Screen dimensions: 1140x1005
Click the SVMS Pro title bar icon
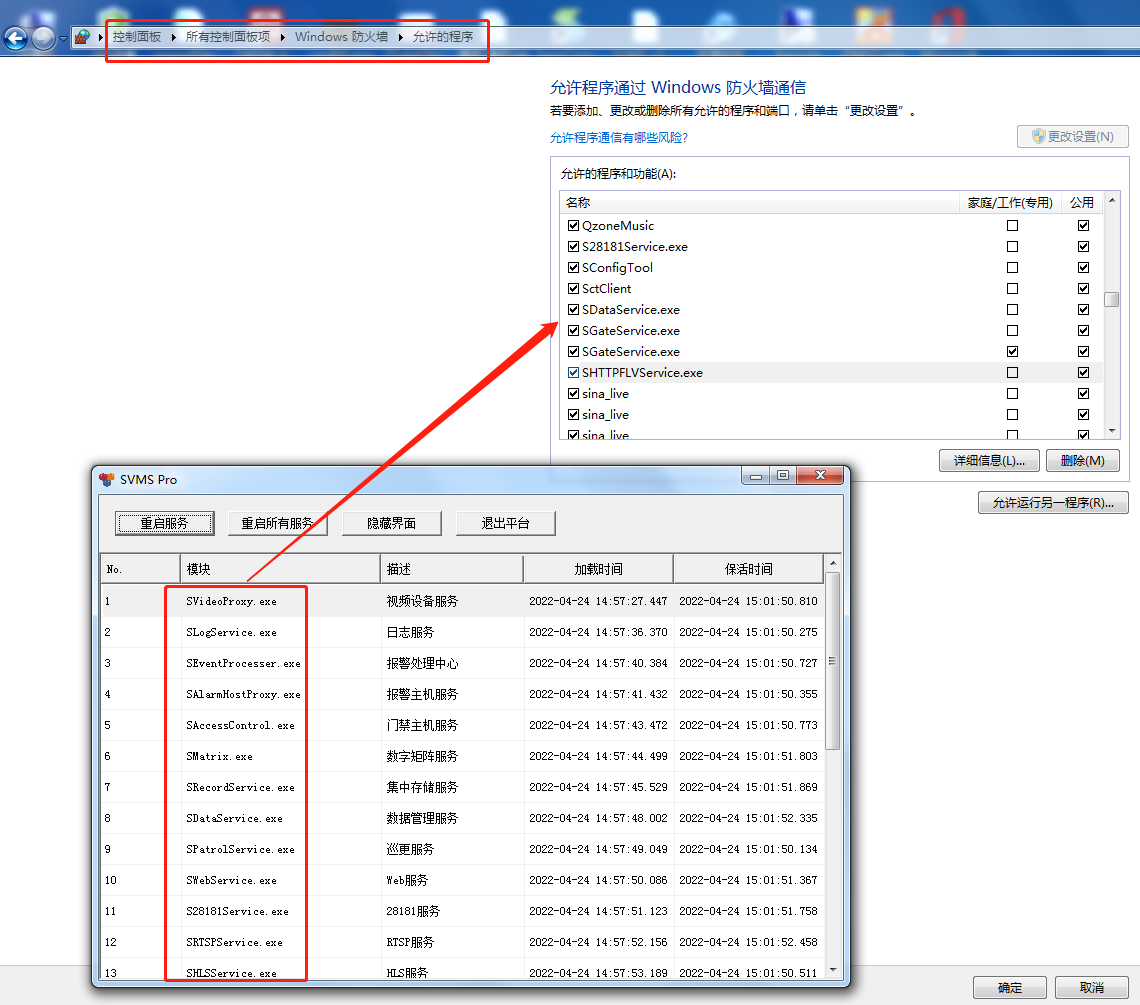pyautogui.click(x=107, y=479)
